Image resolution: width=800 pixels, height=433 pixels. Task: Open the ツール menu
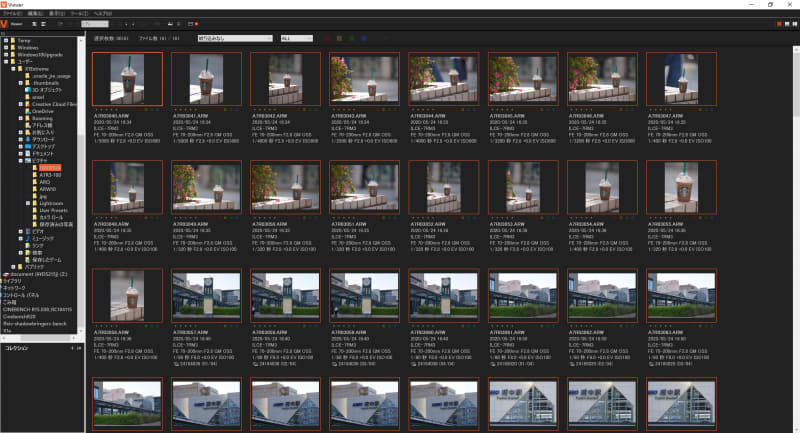pos(79,13)
